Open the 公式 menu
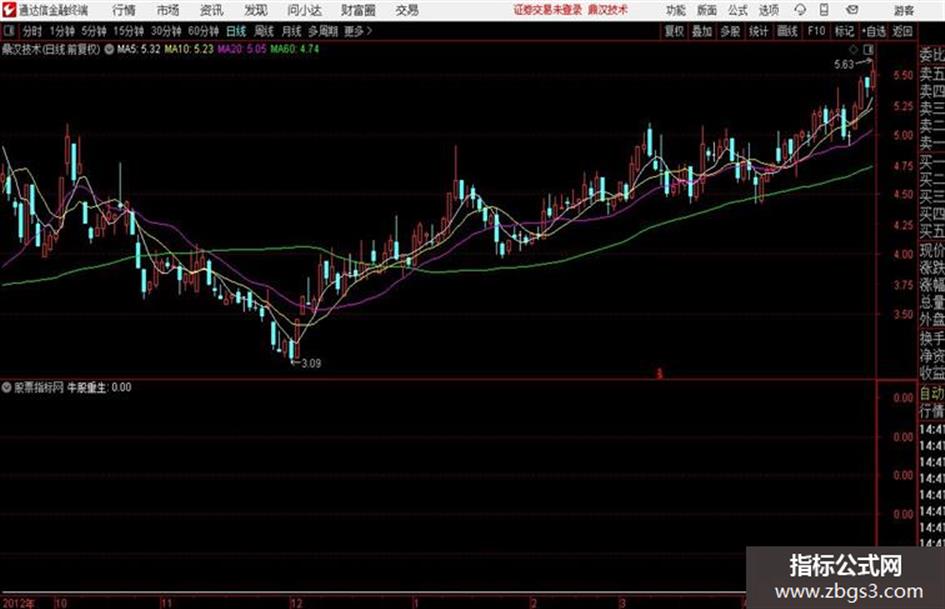This screenshot has height=609, width=945. (738, 10)
